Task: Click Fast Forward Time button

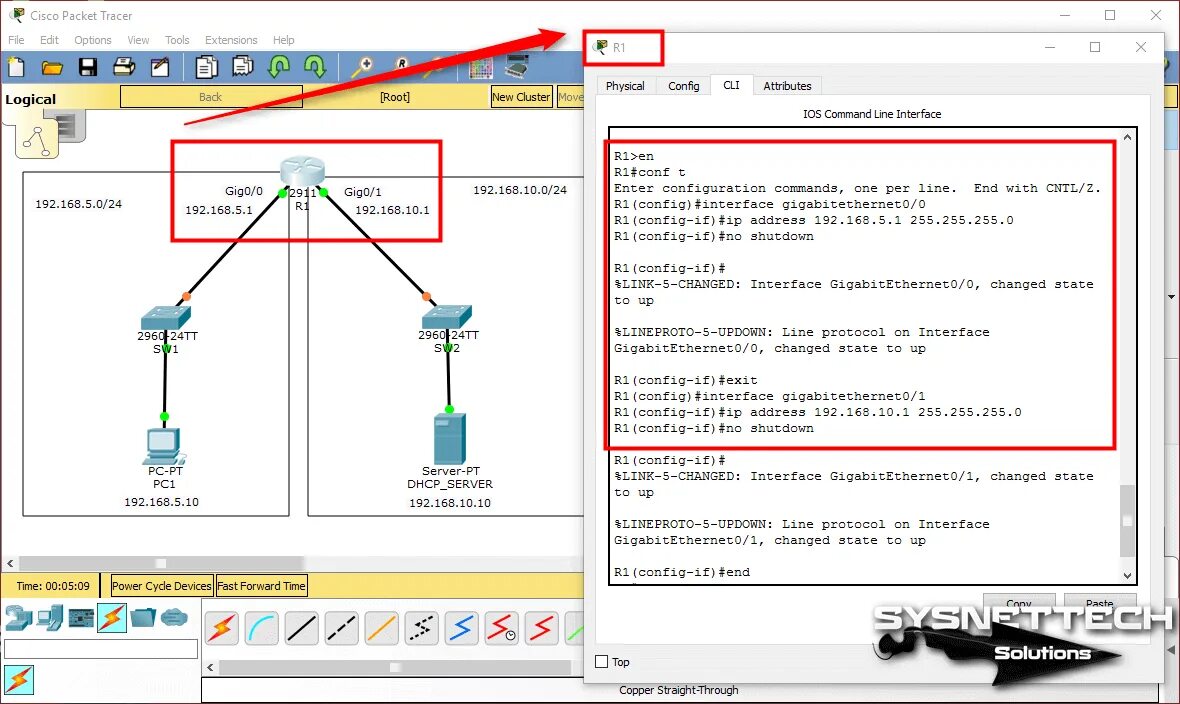Action: coord(261,586)
